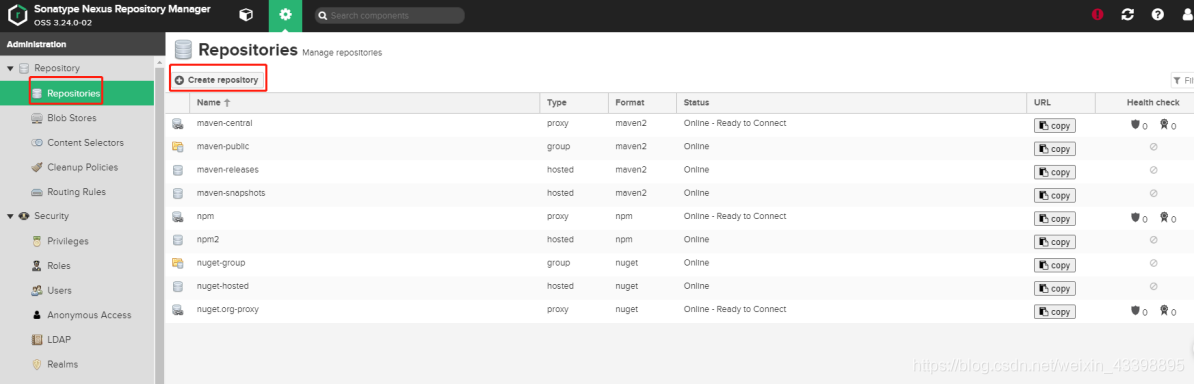Screen dimensions: 1194x384
Task: Click the Blob Stores icon in sidebar
Action: 36,118
